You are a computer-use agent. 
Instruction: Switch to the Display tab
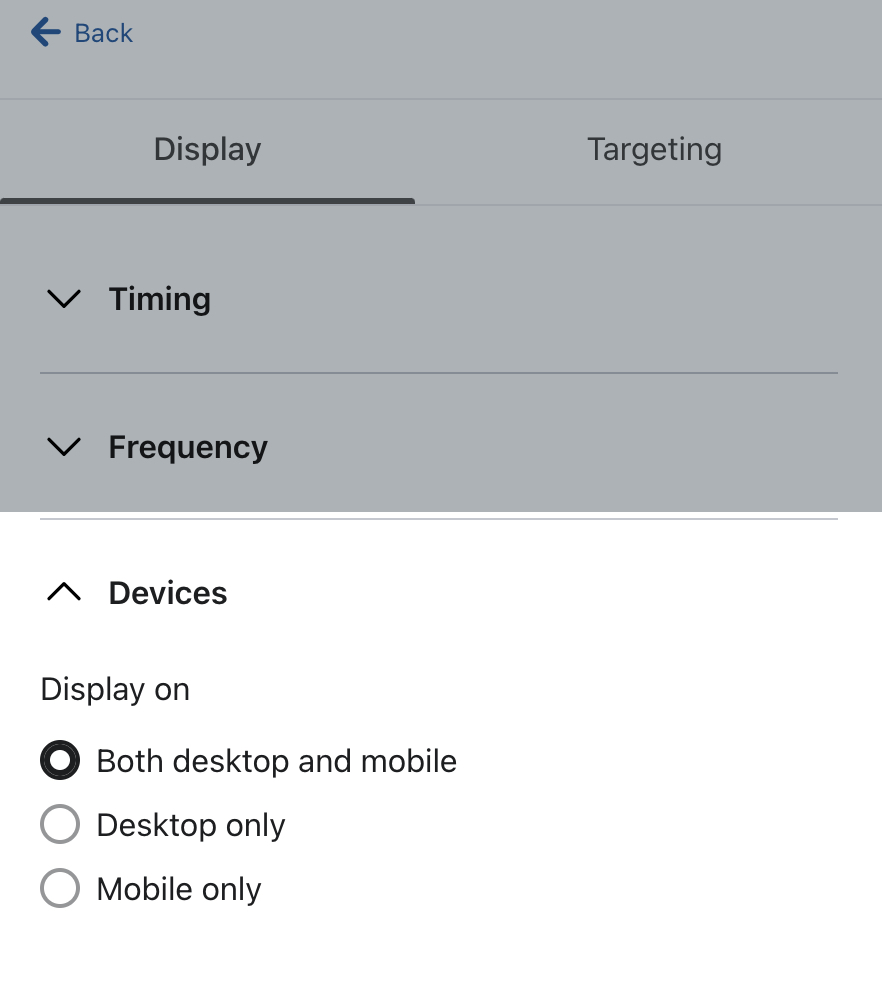(207, 150)
